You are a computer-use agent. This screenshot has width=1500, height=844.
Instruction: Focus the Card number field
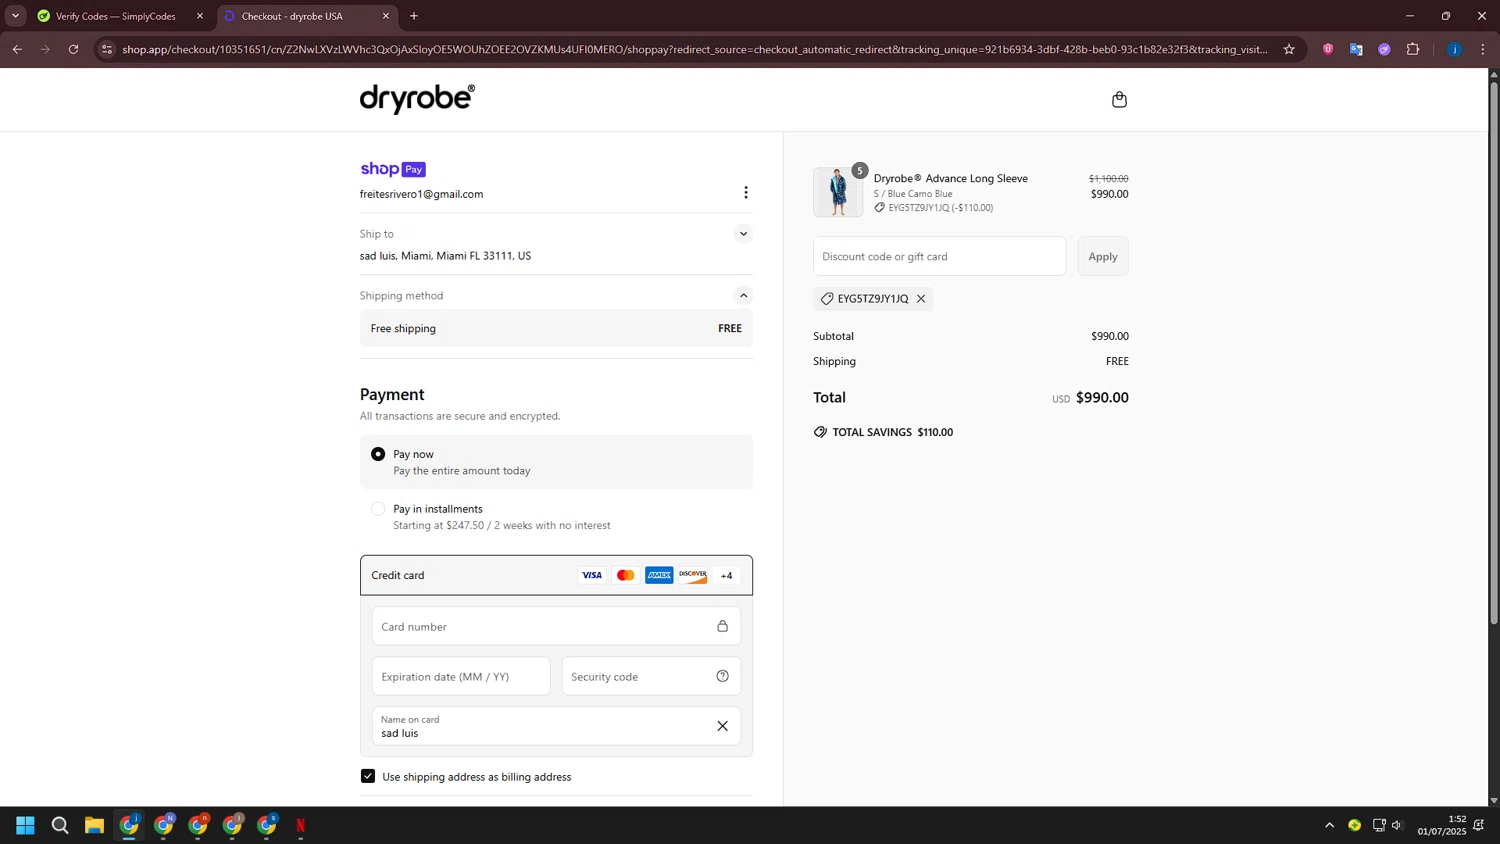(556, 626)
